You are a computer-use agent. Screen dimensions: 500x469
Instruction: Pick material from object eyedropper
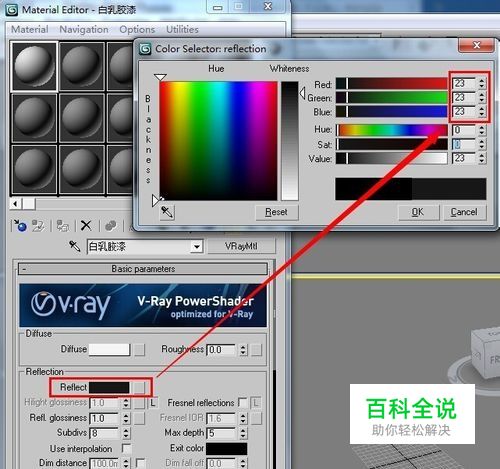click(75, 246)
